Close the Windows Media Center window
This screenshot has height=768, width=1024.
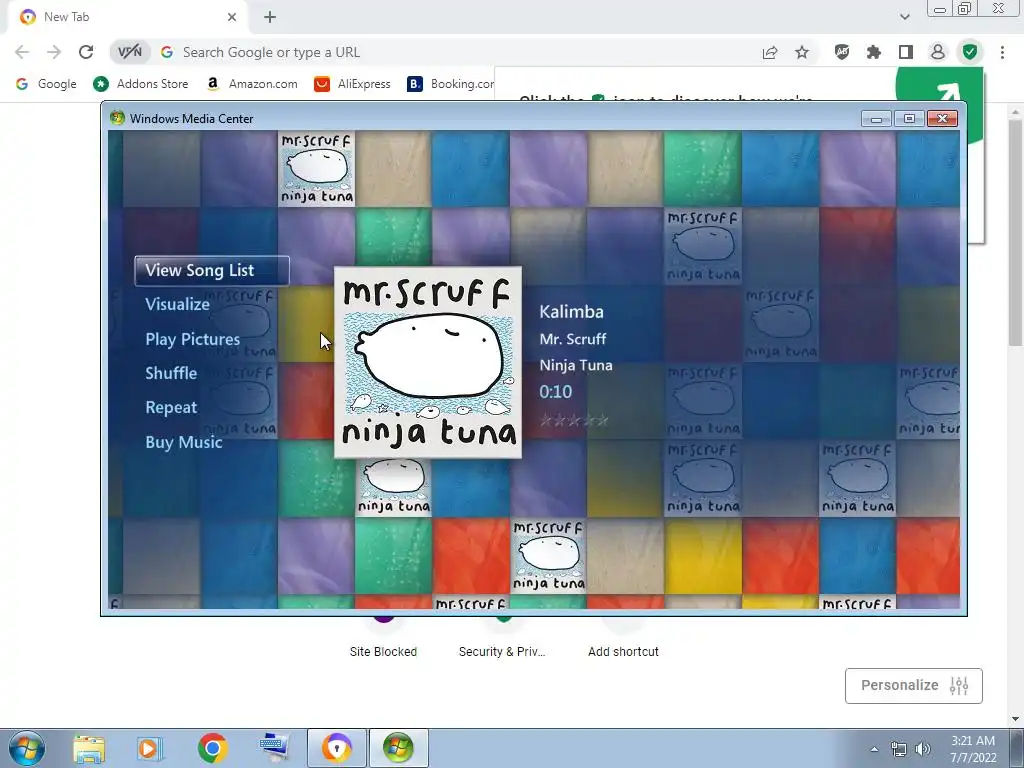[x=942, y=118]
